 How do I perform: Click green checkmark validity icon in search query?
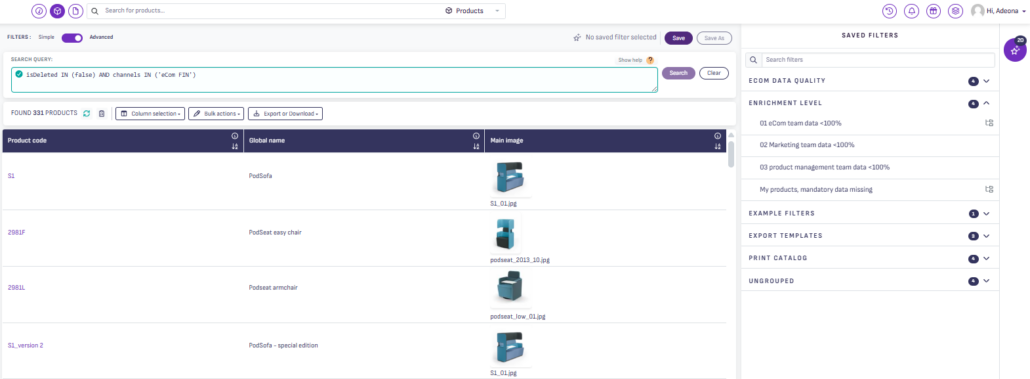[x=19, y=74]
